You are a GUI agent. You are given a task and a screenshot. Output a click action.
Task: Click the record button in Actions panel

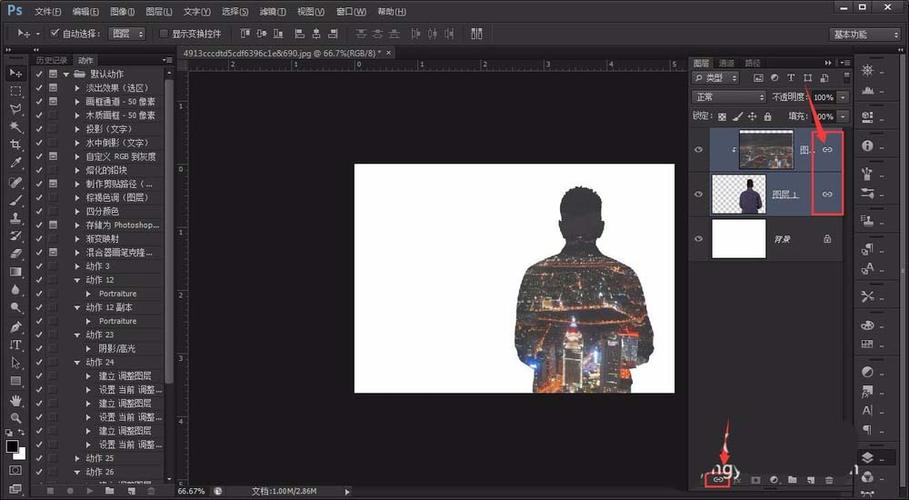click(70, 491)
